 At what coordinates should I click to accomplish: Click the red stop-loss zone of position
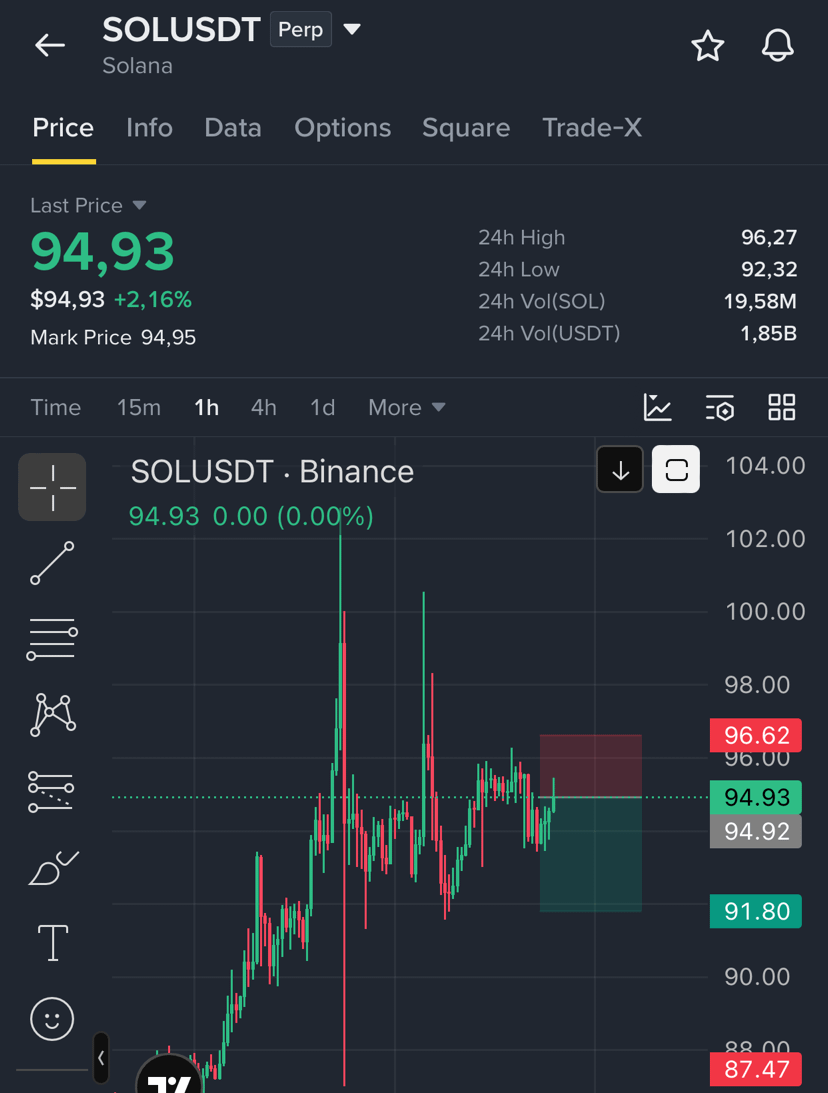pyautogui.click(x=590, y=765)
